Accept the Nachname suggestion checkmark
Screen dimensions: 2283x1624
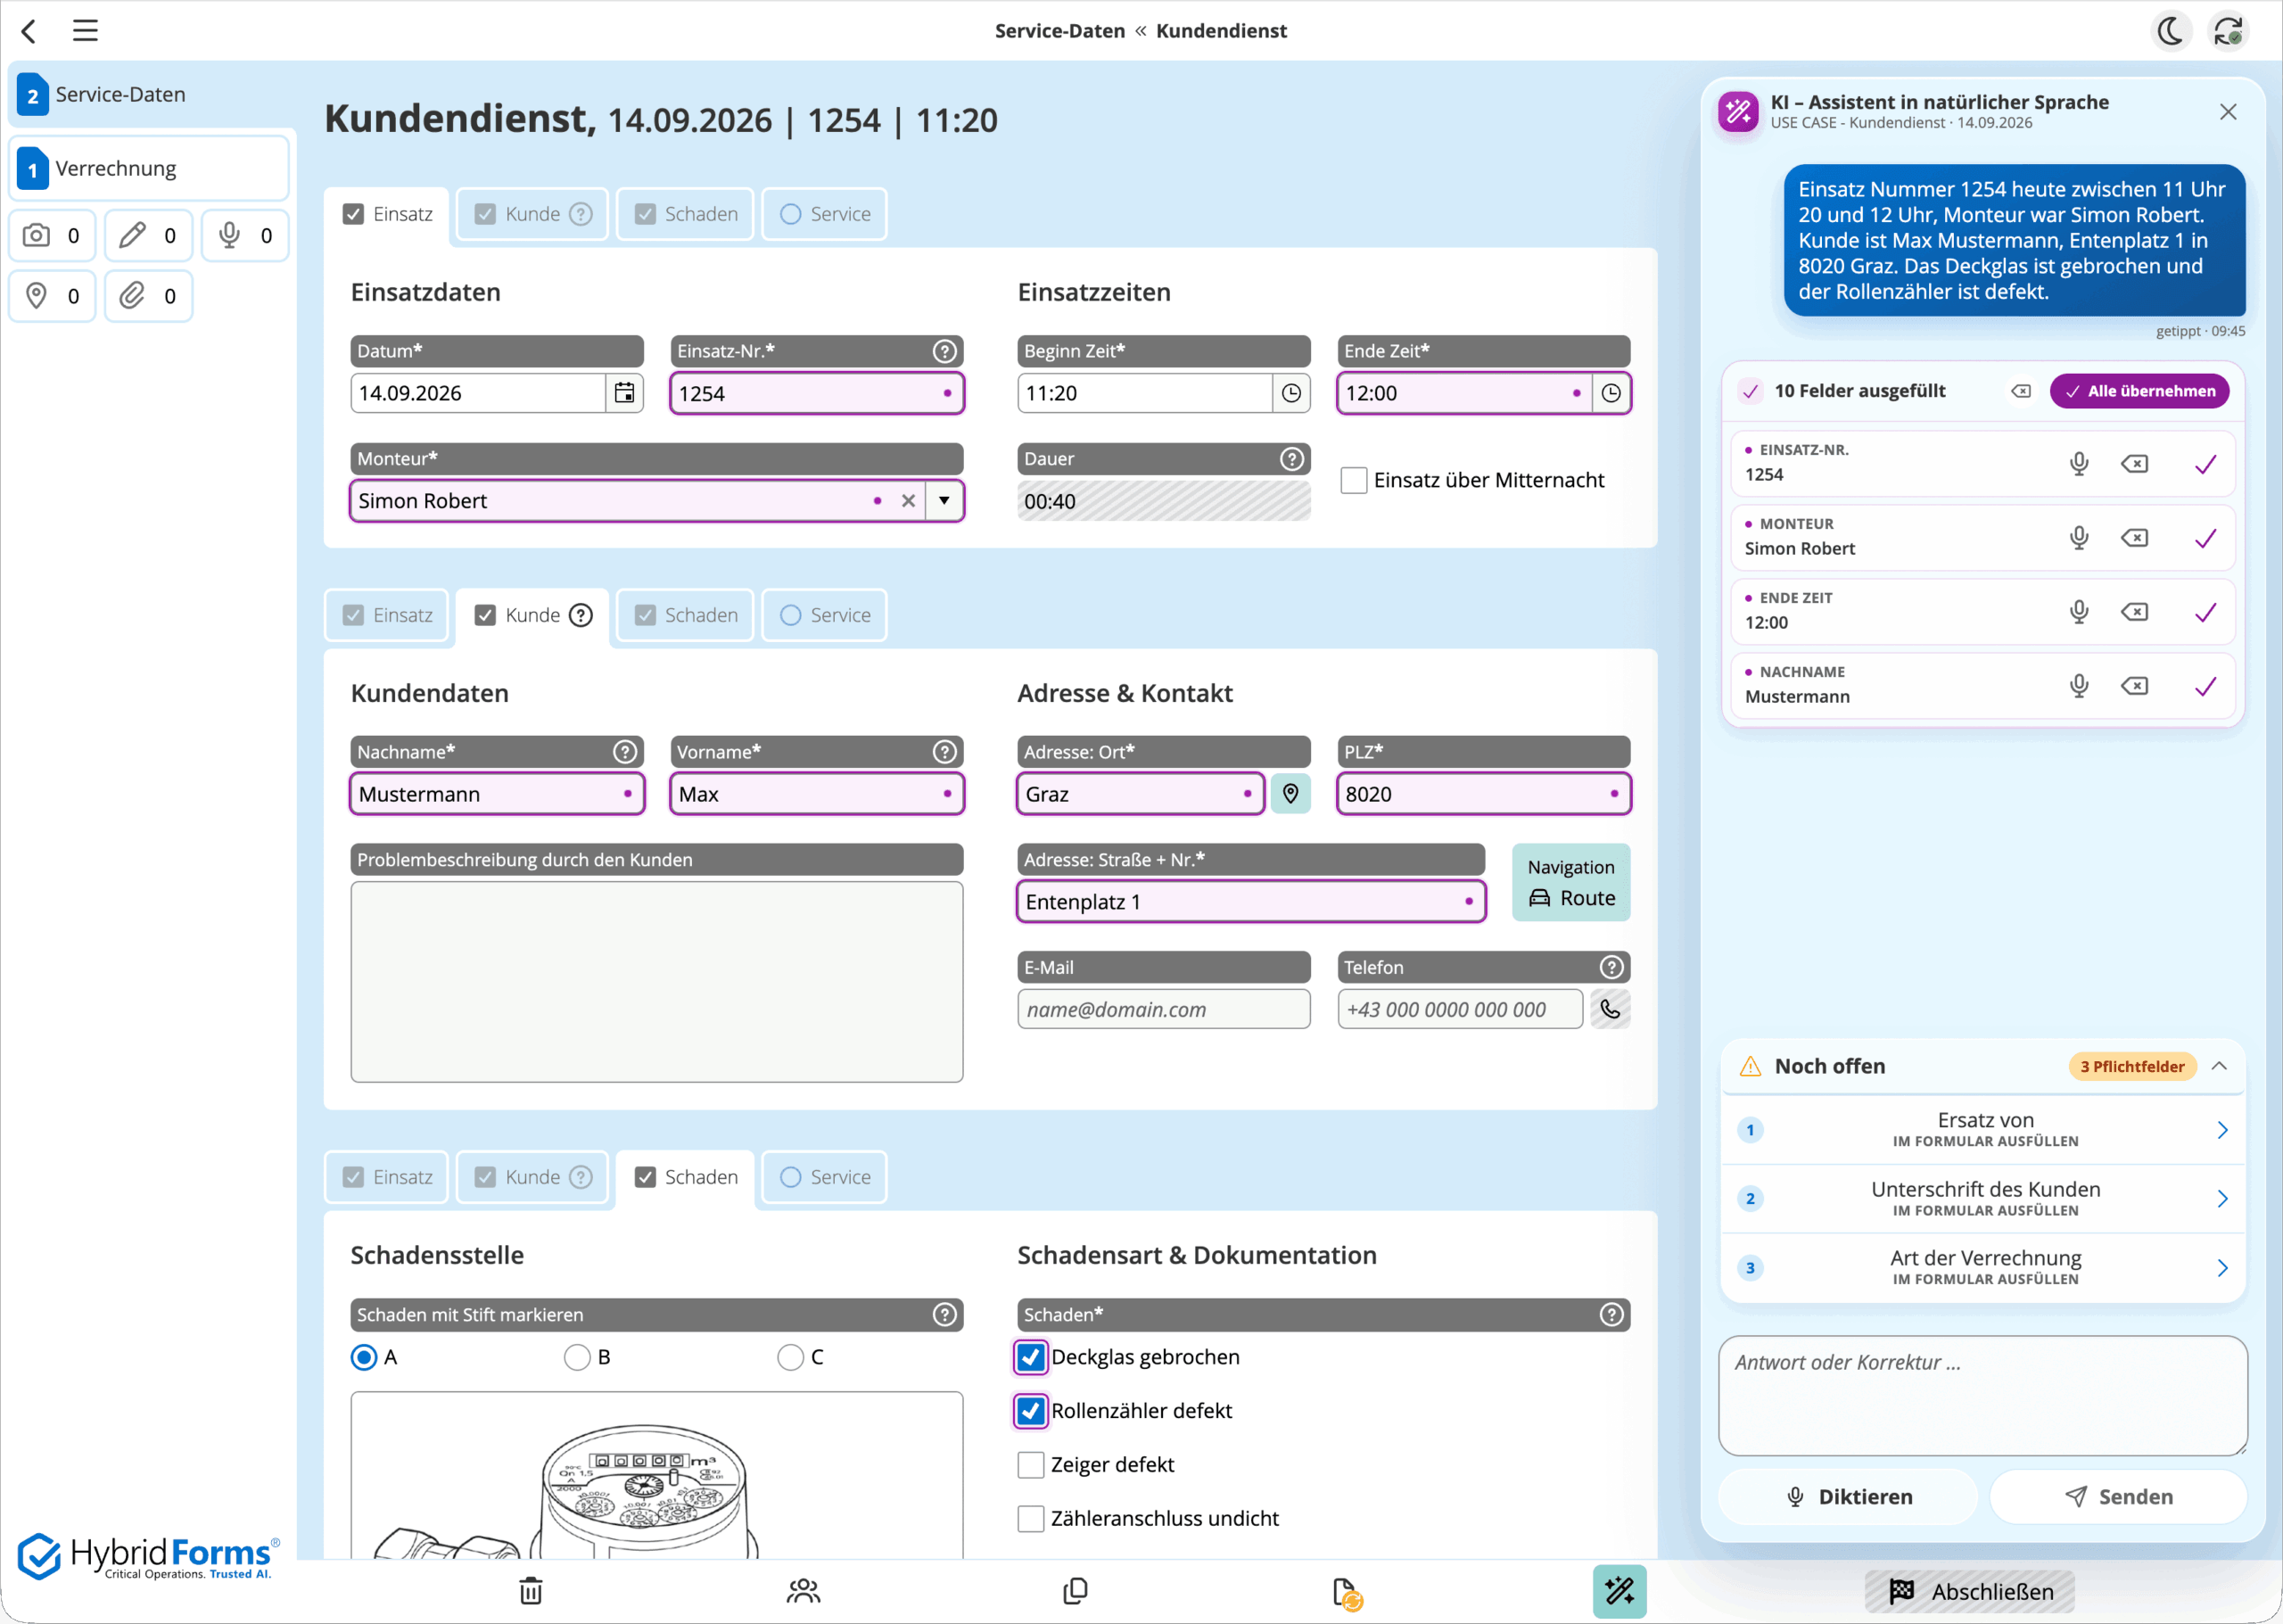pos(2205,686)
